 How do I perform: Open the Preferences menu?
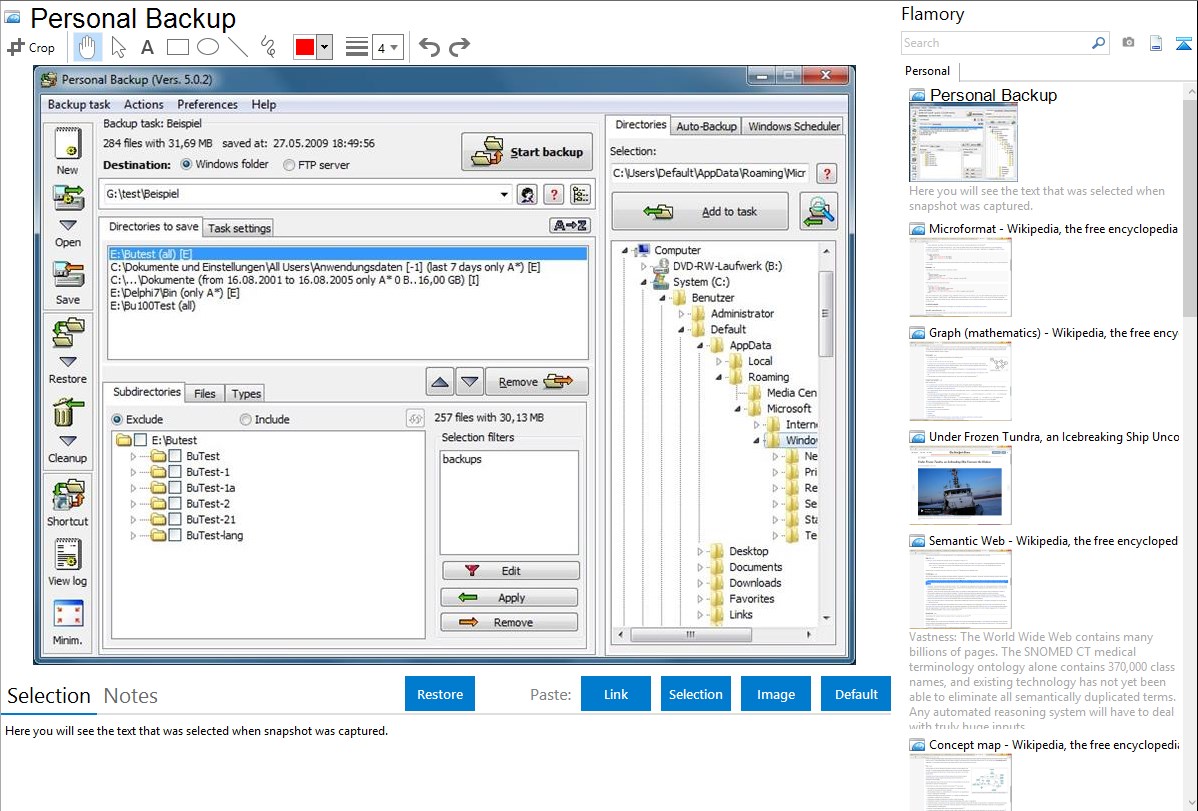pos(207,105)
